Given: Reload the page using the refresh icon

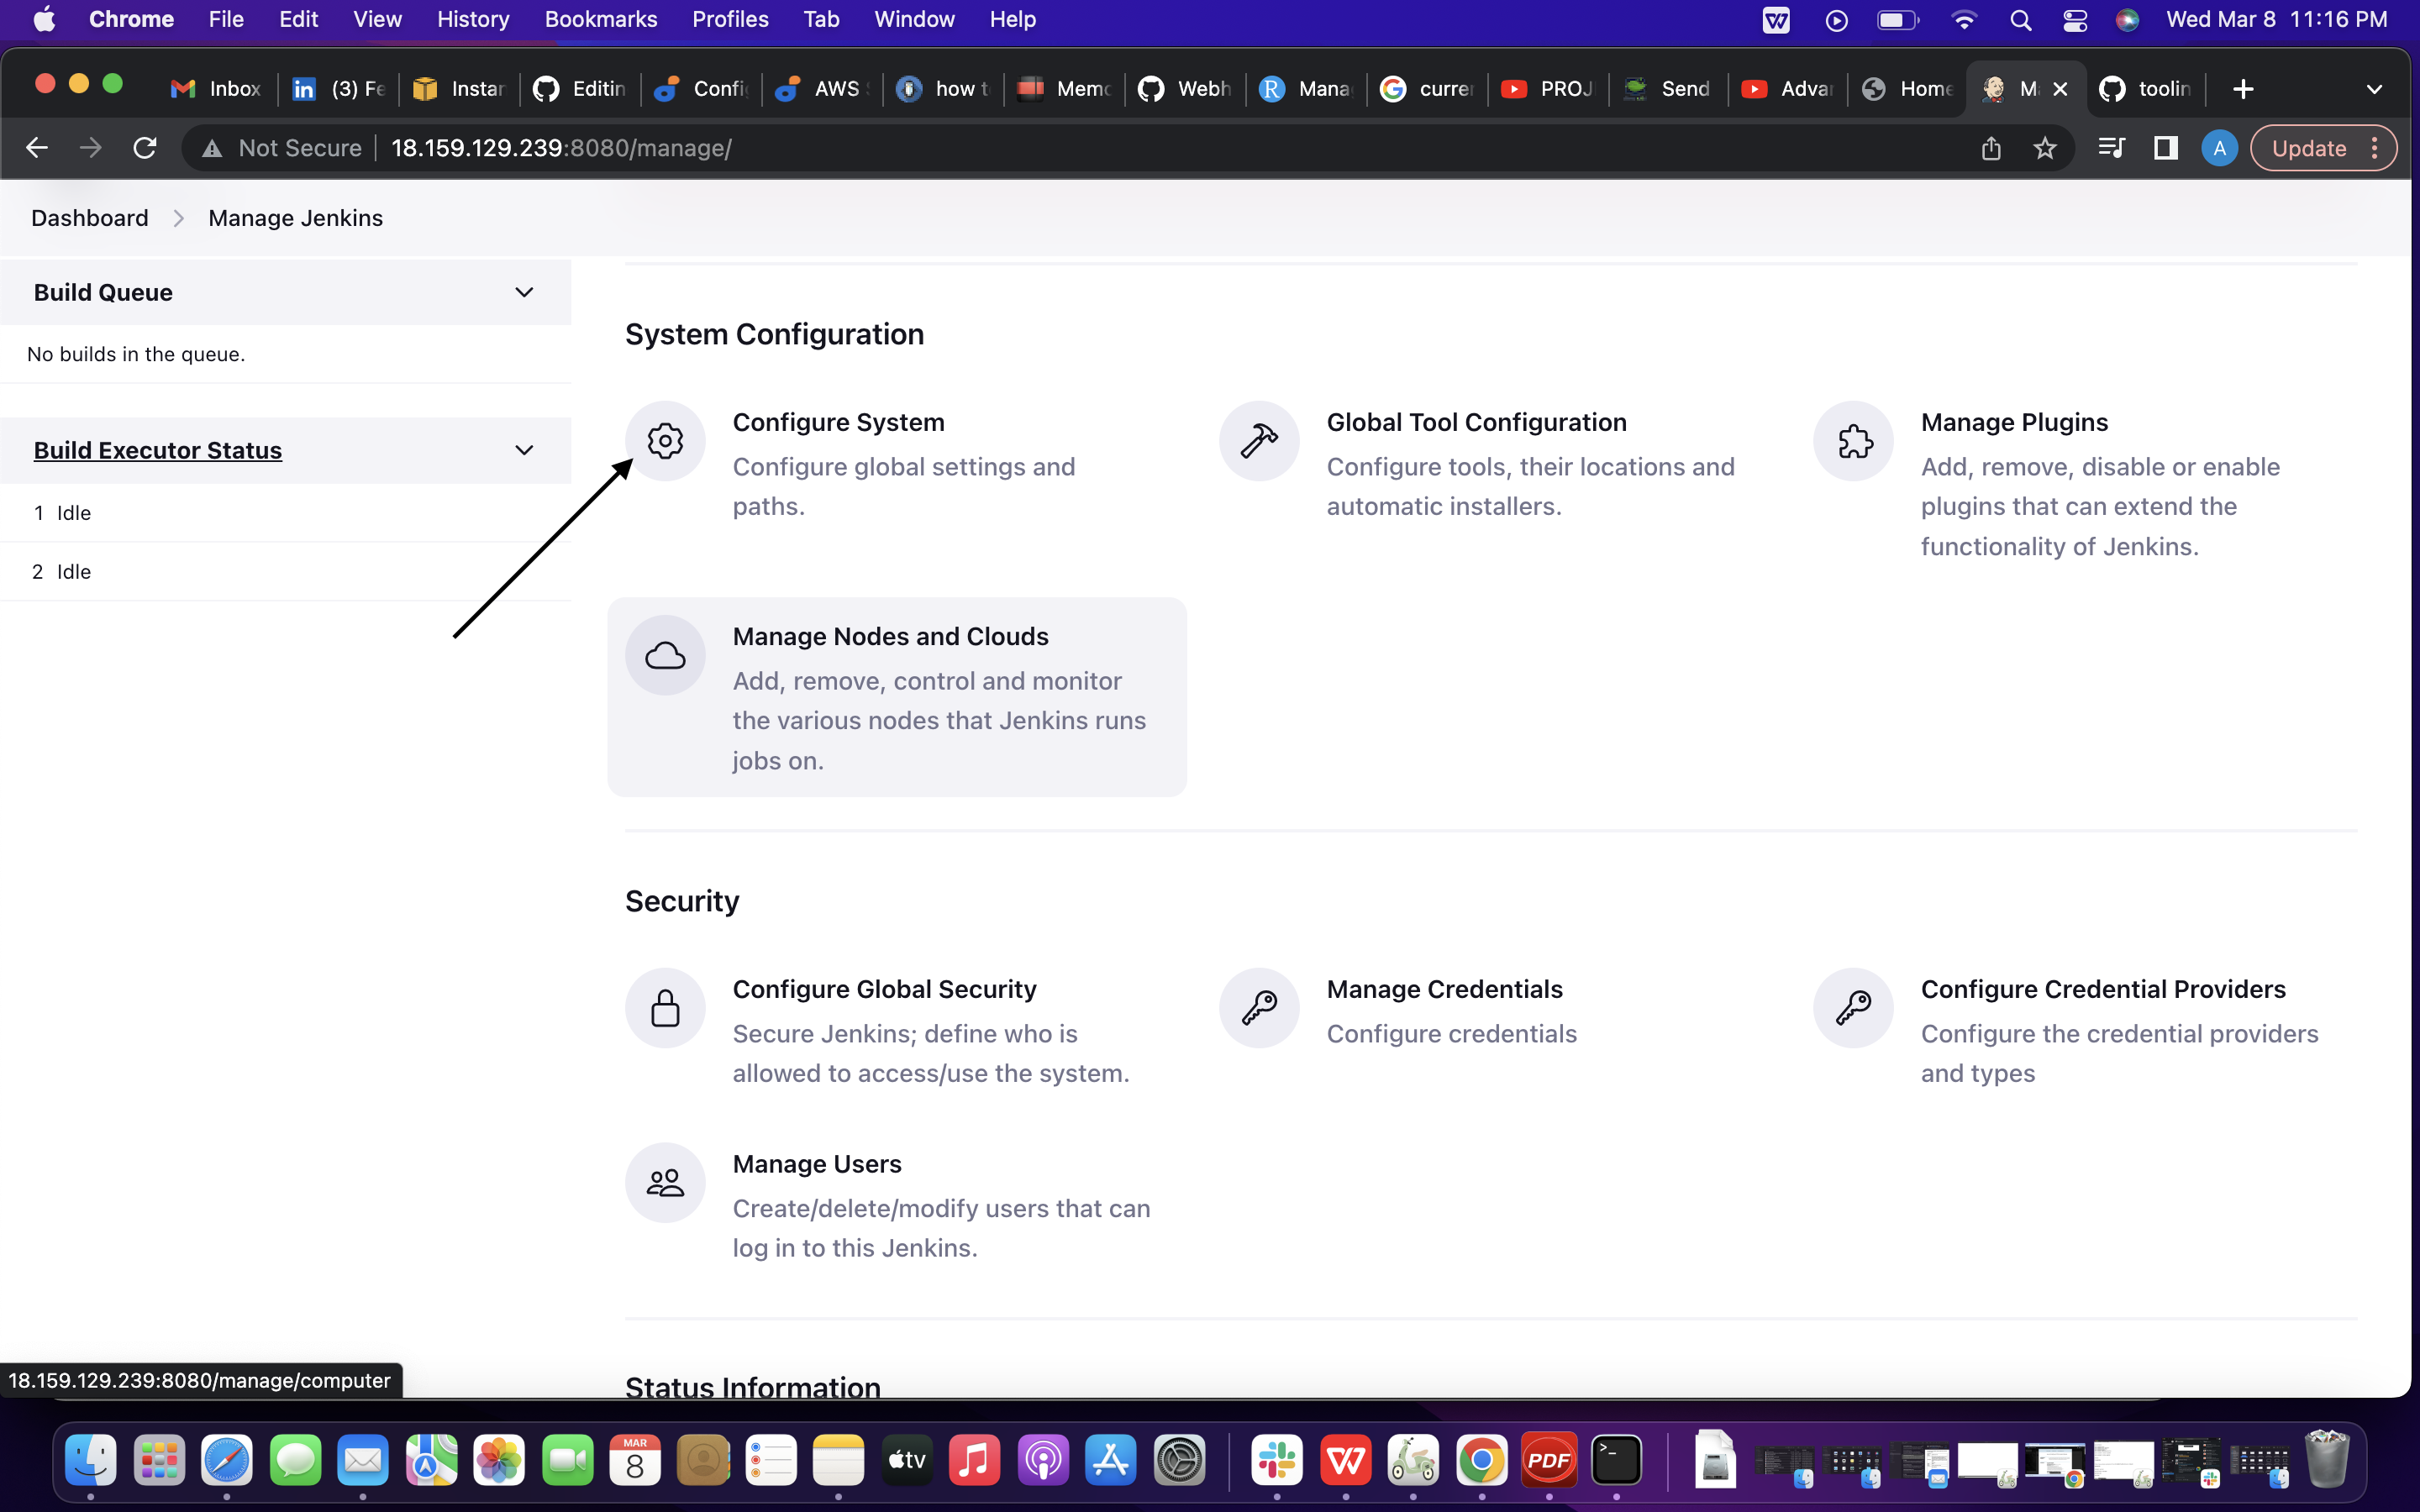Looking at the screenshot, I should [x=144, y=147].
